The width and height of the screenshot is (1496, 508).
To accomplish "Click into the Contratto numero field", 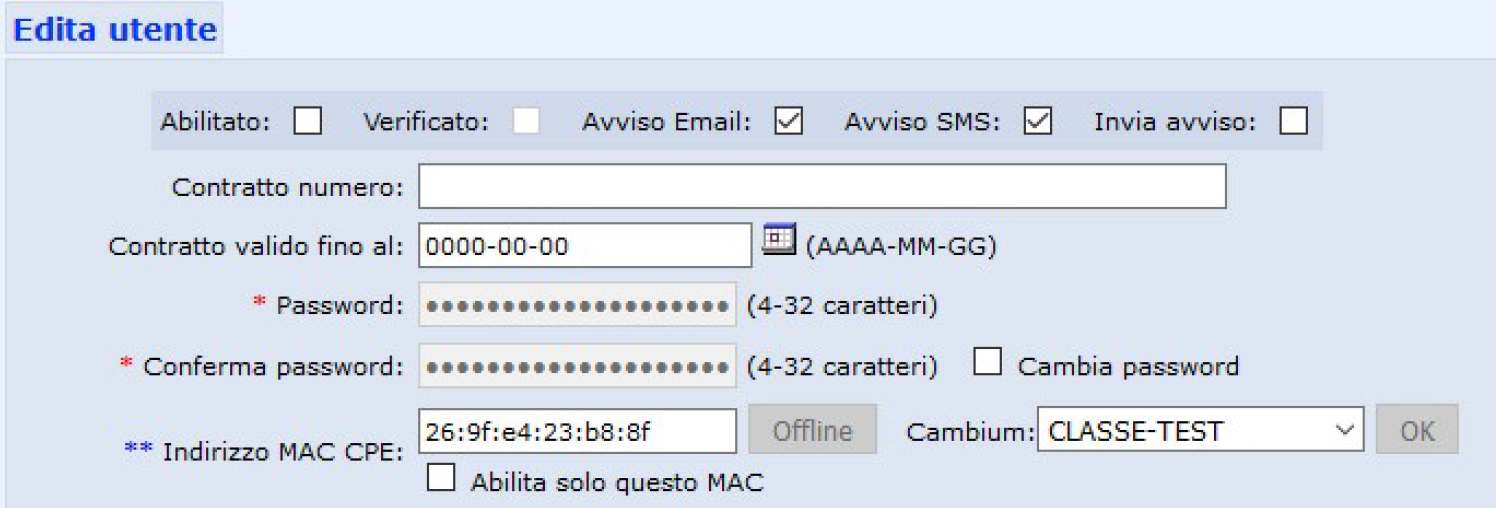I will (822, 187).
